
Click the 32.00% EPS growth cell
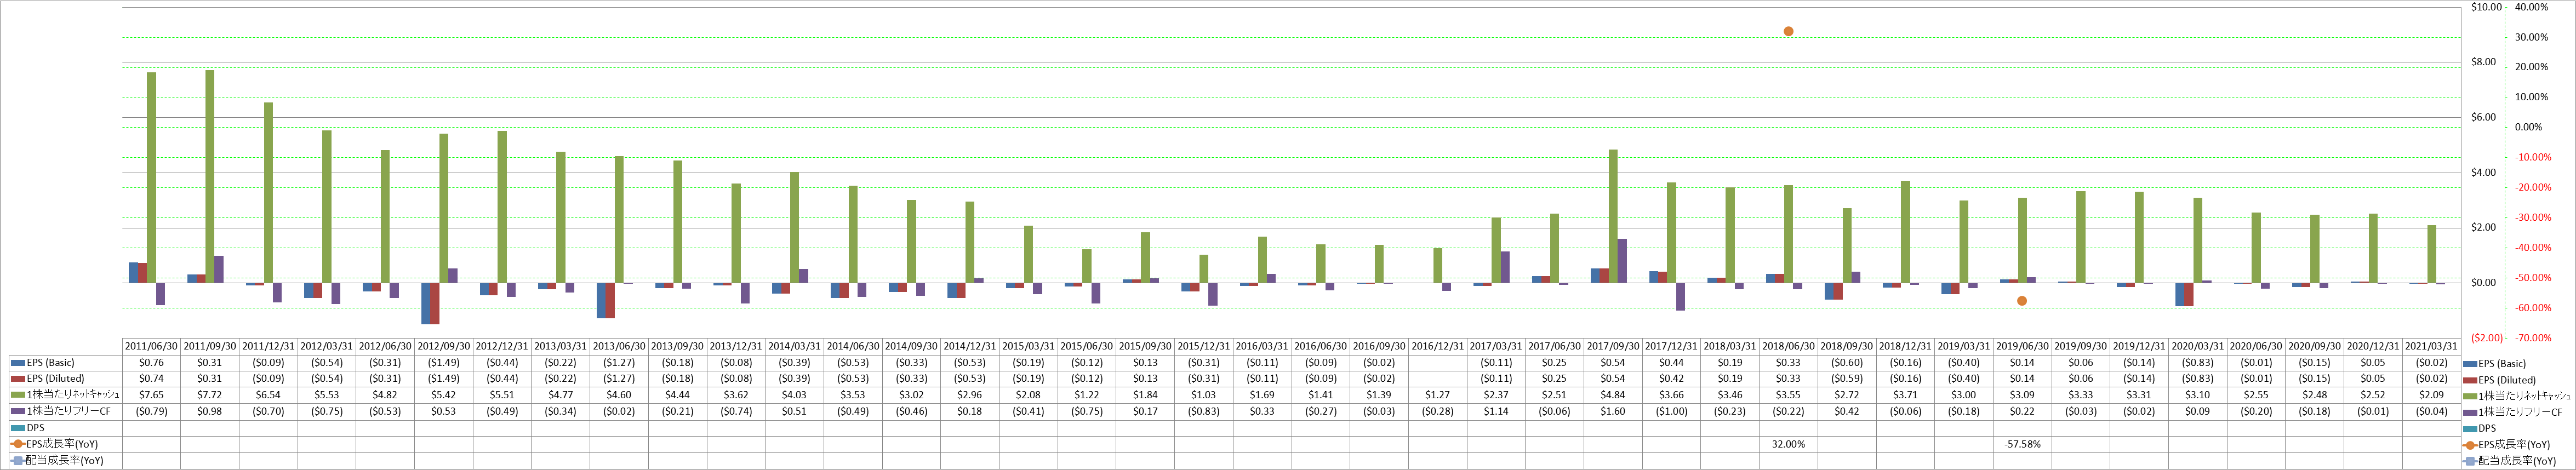(x=1788, y=443)
